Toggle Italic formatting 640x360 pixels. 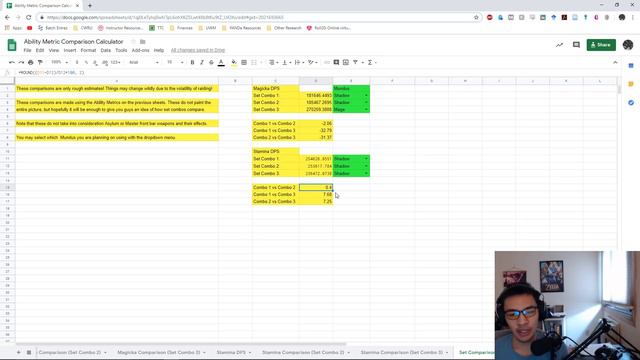point(202,62)
